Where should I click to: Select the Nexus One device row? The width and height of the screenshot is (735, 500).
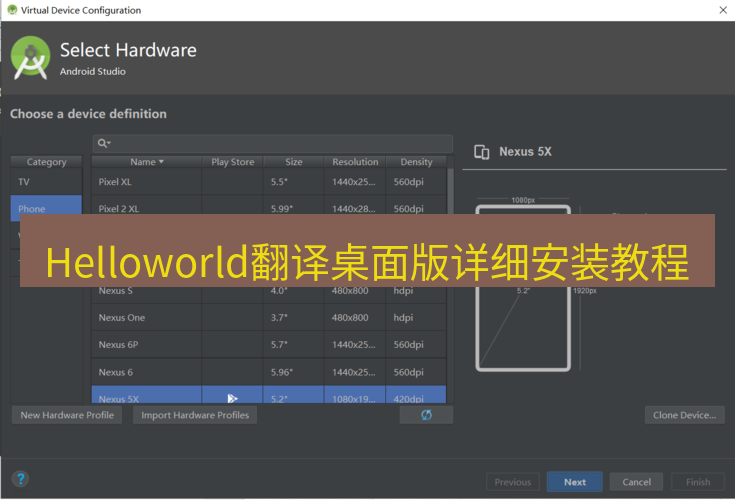pyautogui.click(x=269, y=317)
